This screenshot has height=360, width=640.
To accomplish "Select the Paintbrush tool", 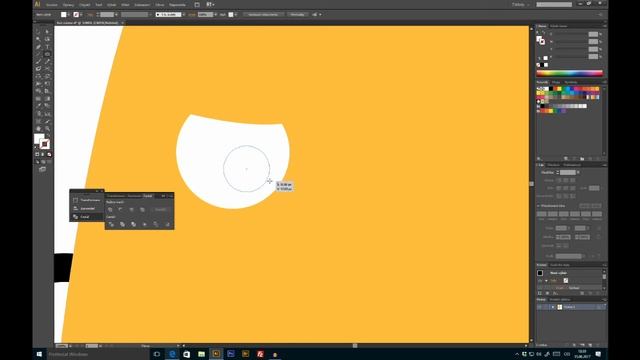I will pyautogui.click(x=38, y=61).
